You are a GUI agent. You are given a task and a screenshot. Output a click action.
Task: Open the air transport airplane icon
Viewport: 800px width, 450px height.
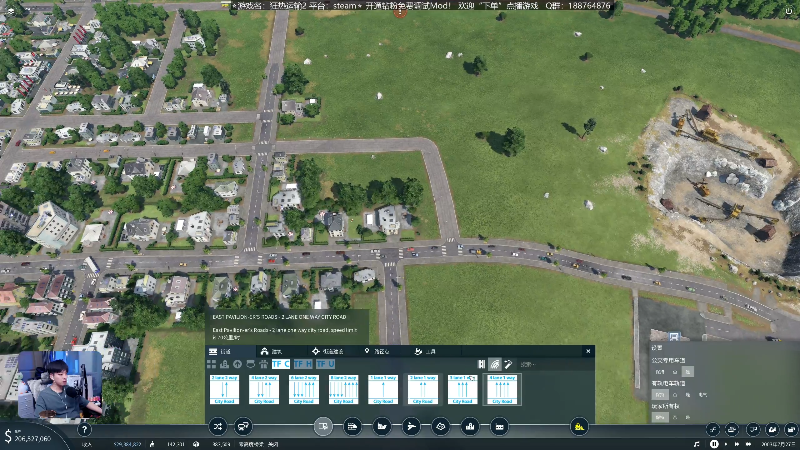tap(411, 427)
